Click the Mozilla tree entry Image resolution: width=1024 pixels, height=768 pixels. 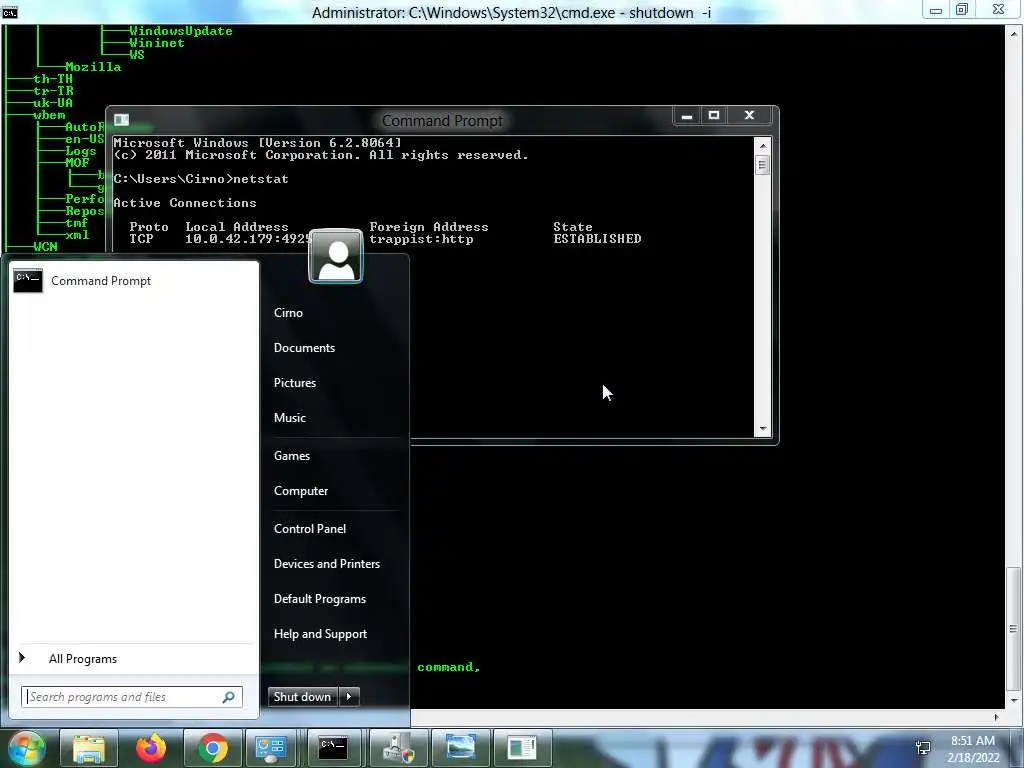(93, 67)
